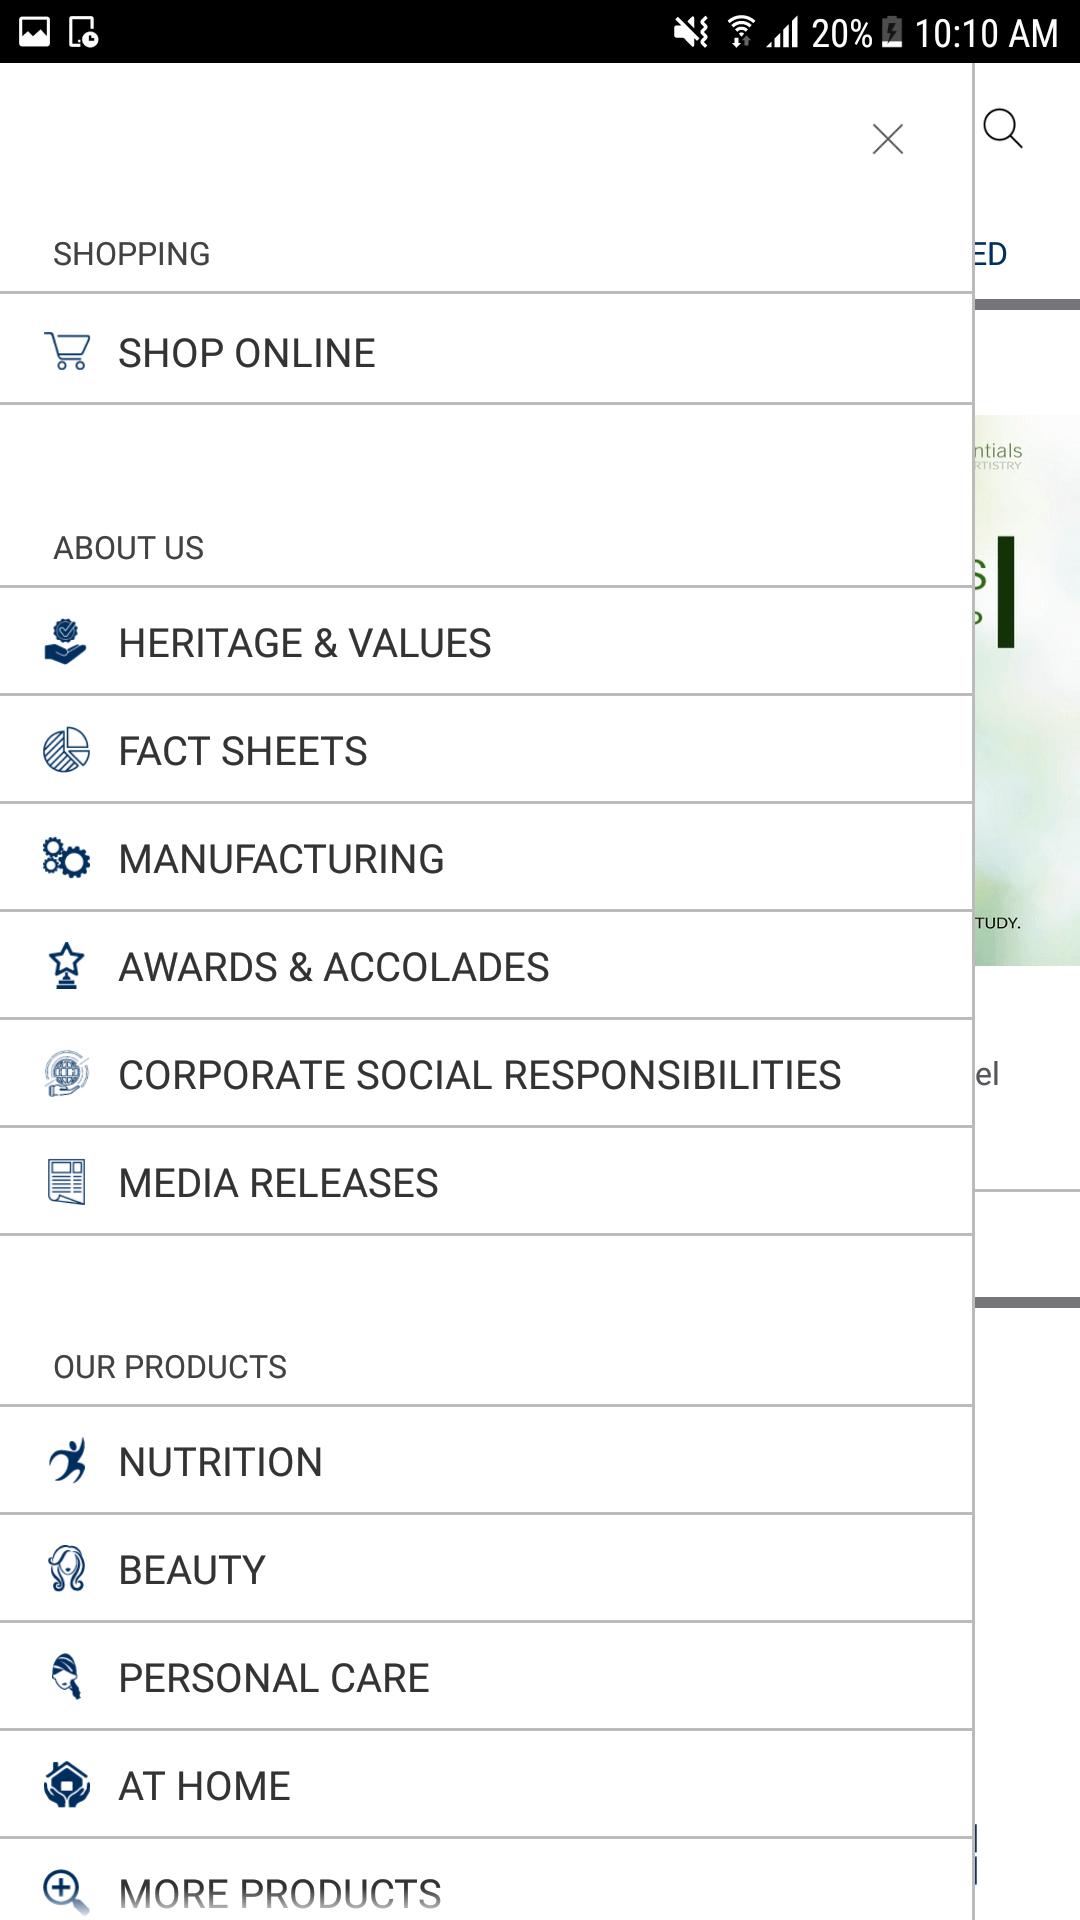Viewport: 1080px width, 1920px height.
Task: Open Awards & Accolades section
Action: point(333,967)
